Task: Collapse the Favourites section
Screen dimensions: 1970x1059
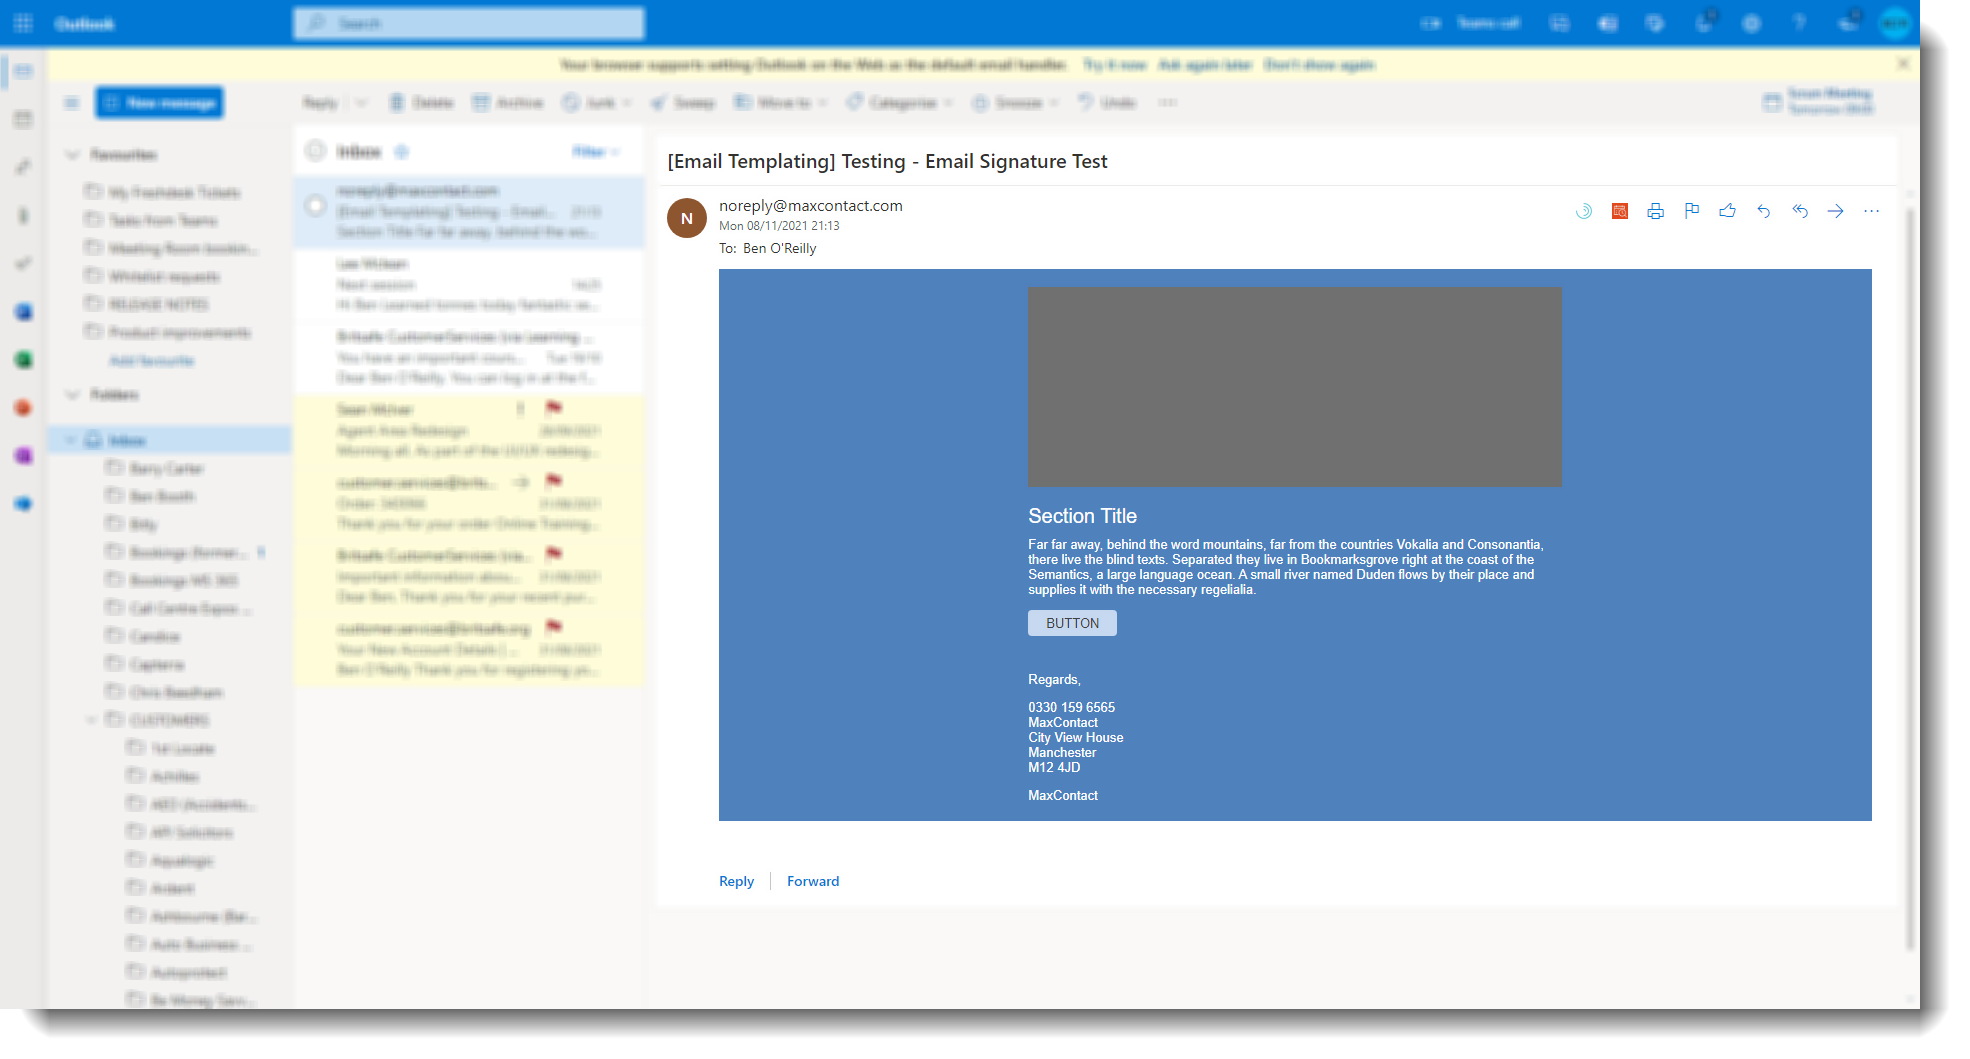Action: click(x=72, y=155)
